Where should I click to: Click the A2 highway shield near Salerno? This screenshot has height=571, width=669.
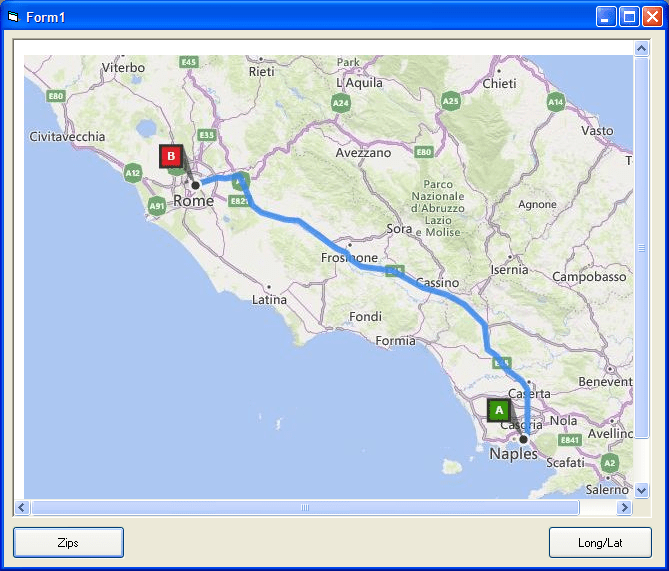coord(610,463)
